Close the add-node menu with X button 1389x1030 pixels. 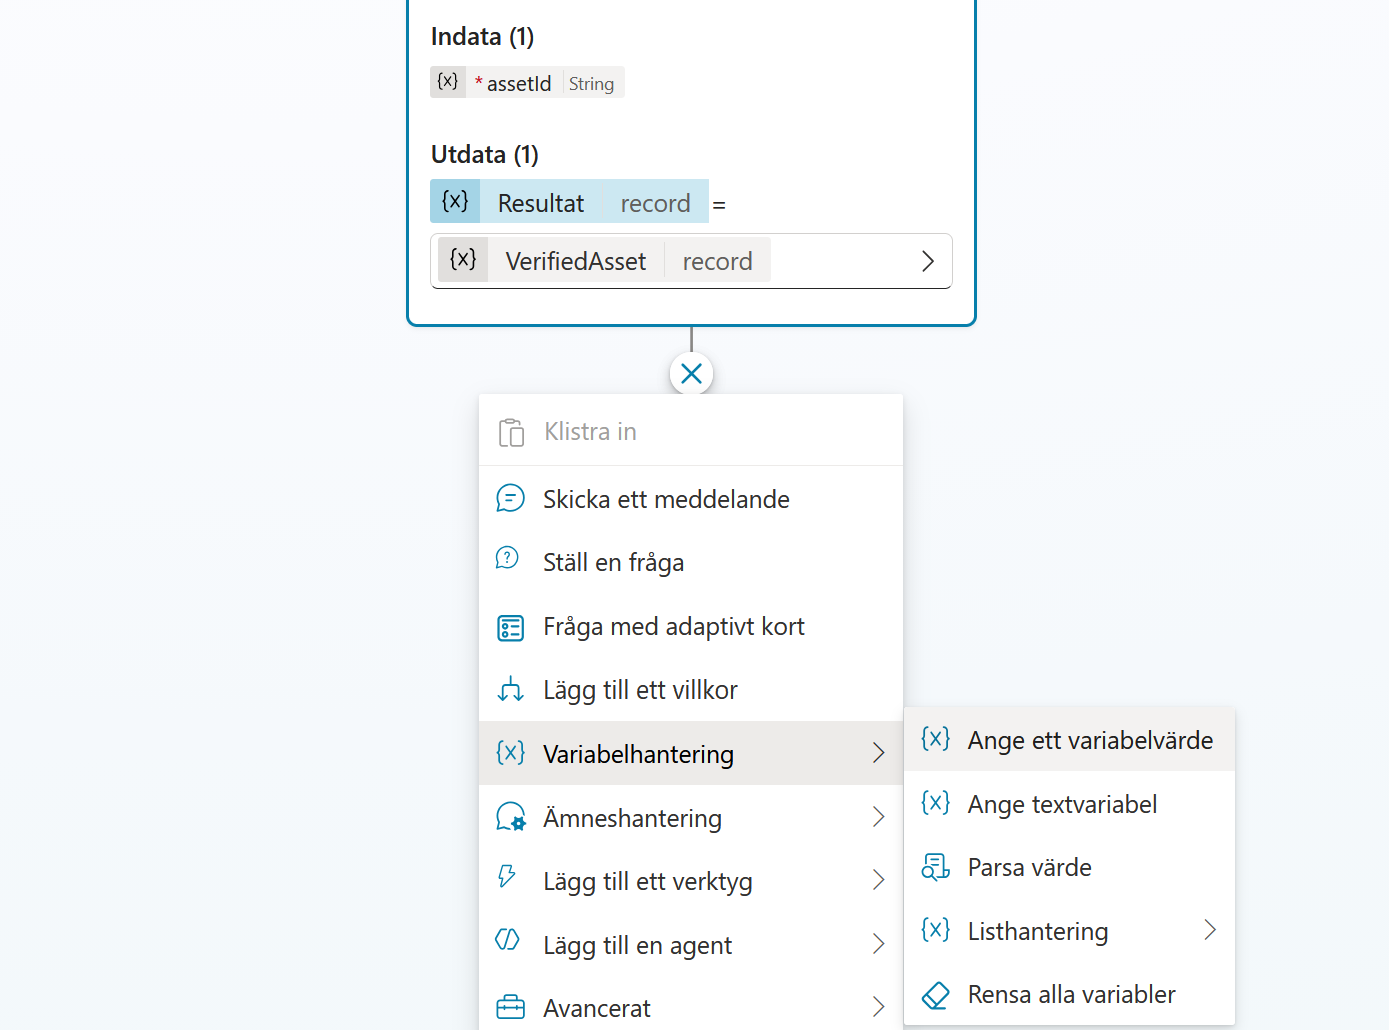691,374
